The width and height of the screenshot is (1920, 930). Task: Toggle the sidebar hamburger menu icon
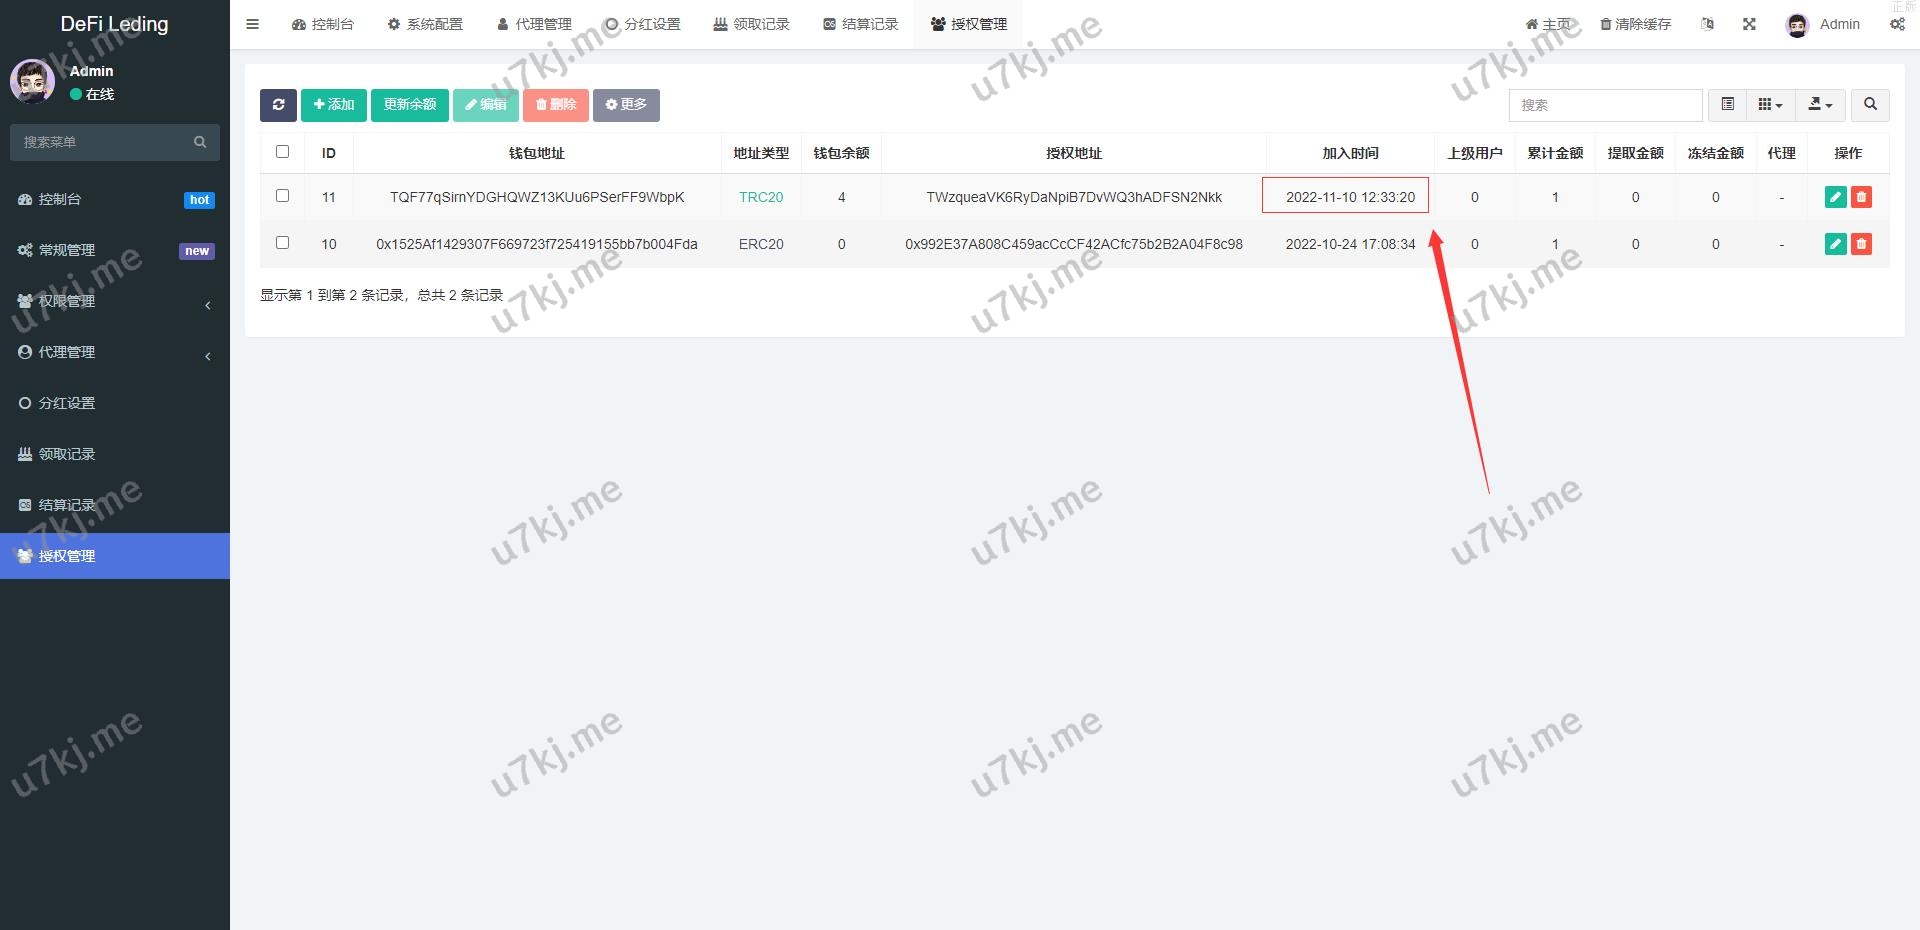click(253, 24)
